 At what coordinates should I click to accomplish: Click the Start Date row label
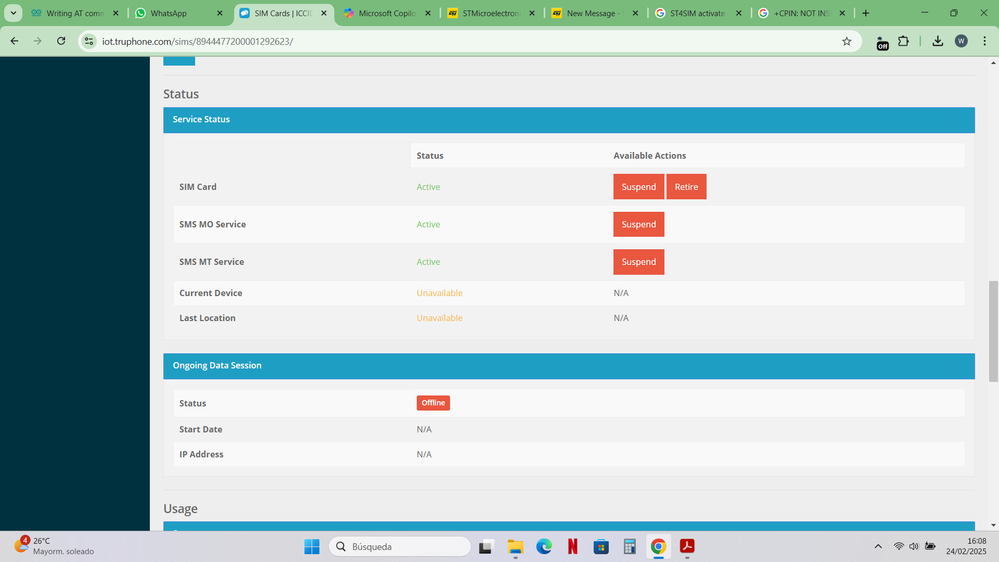point(201,429)
